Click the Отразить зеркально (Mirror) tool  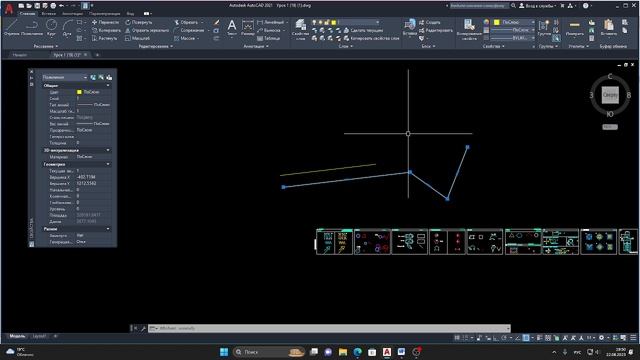(147, 30)
